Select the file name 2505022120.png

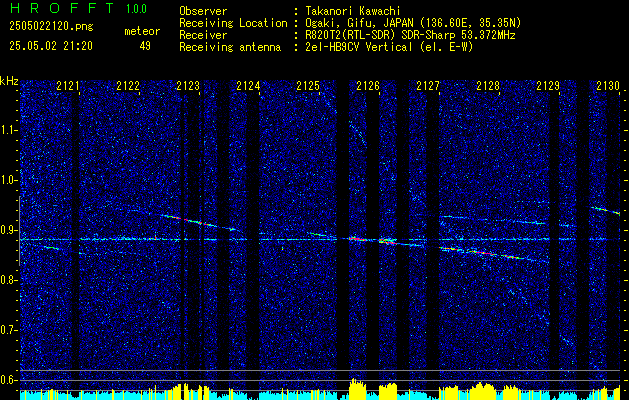51,27
